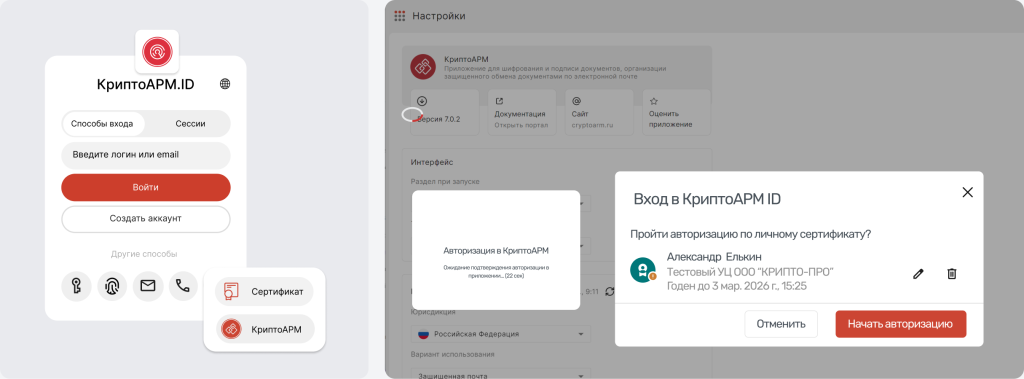Click the КриптоАРМ.ID fingerprint logo
Screen dimensions: 1024x379
click(x=157, y=51)
